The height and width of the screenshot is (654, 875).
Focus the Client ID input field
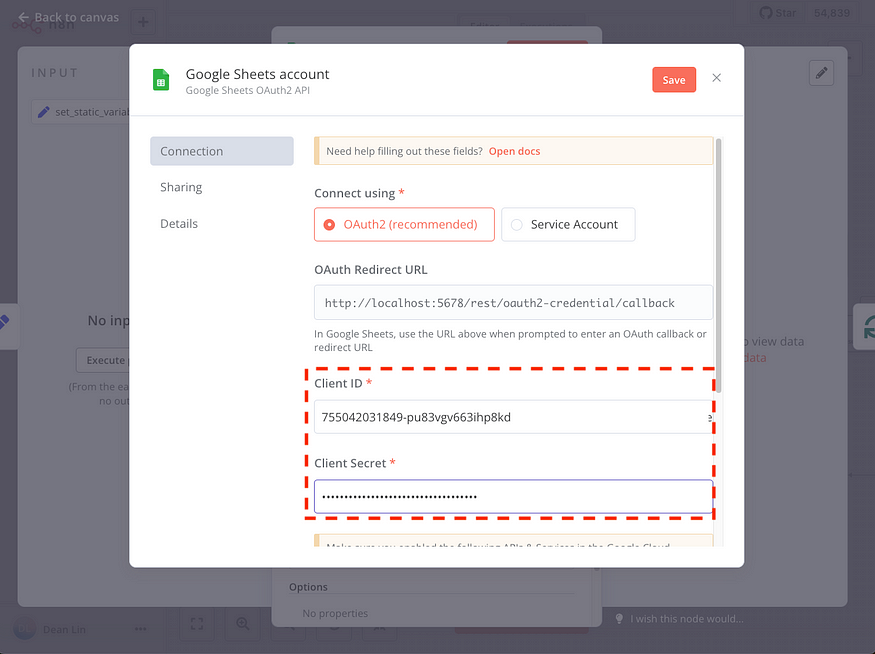[513, 417]
